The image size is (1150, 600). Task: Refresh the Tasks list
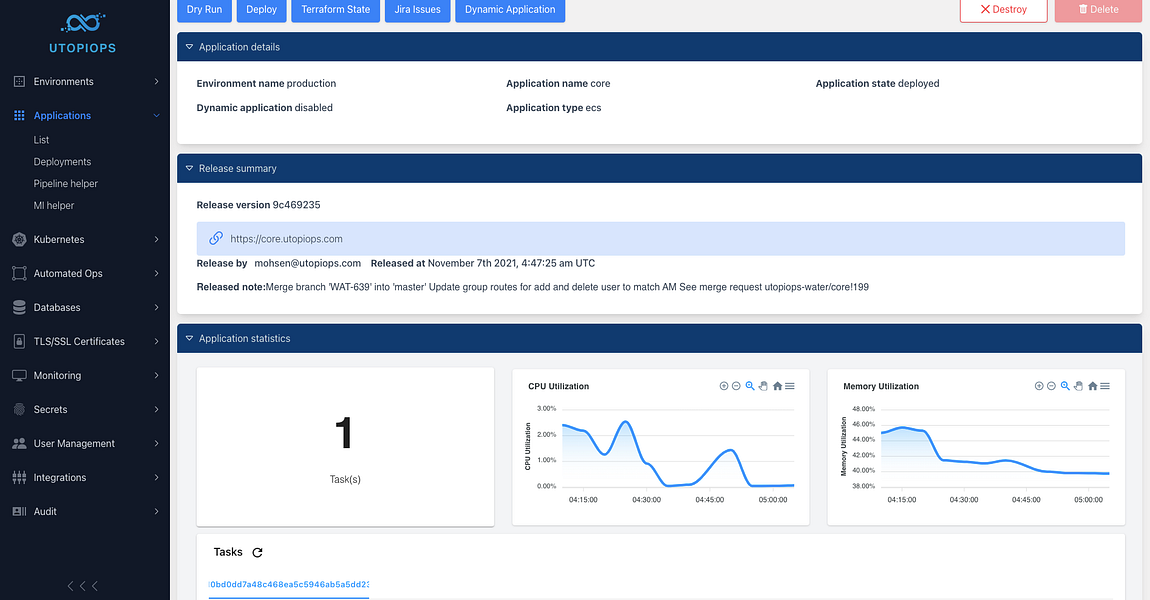(x=257, y=552)
